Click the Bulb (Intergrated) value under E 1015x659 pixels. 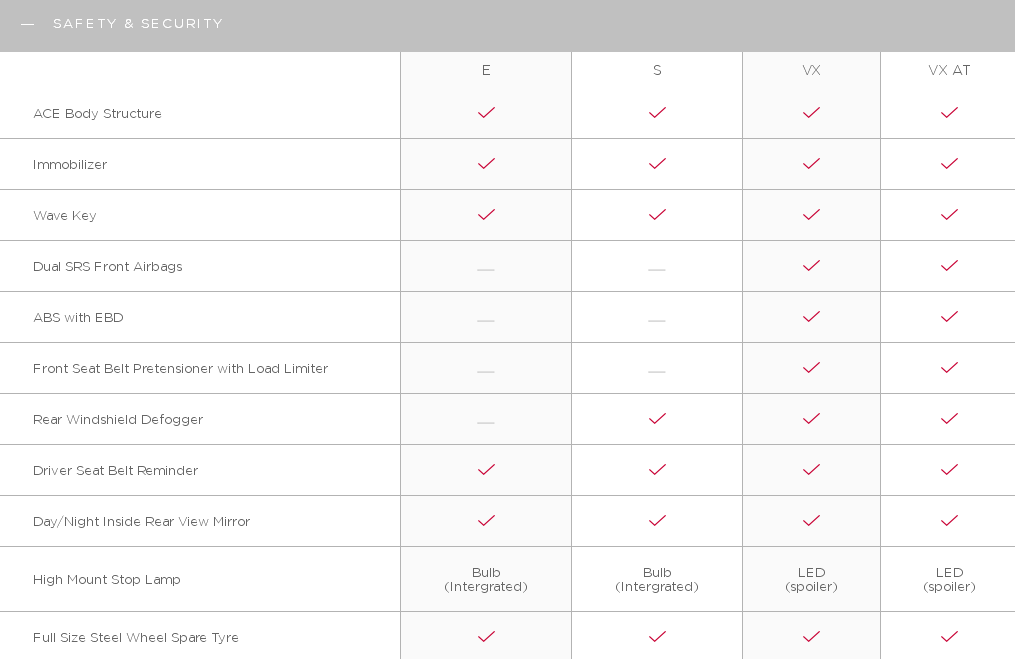486,579
